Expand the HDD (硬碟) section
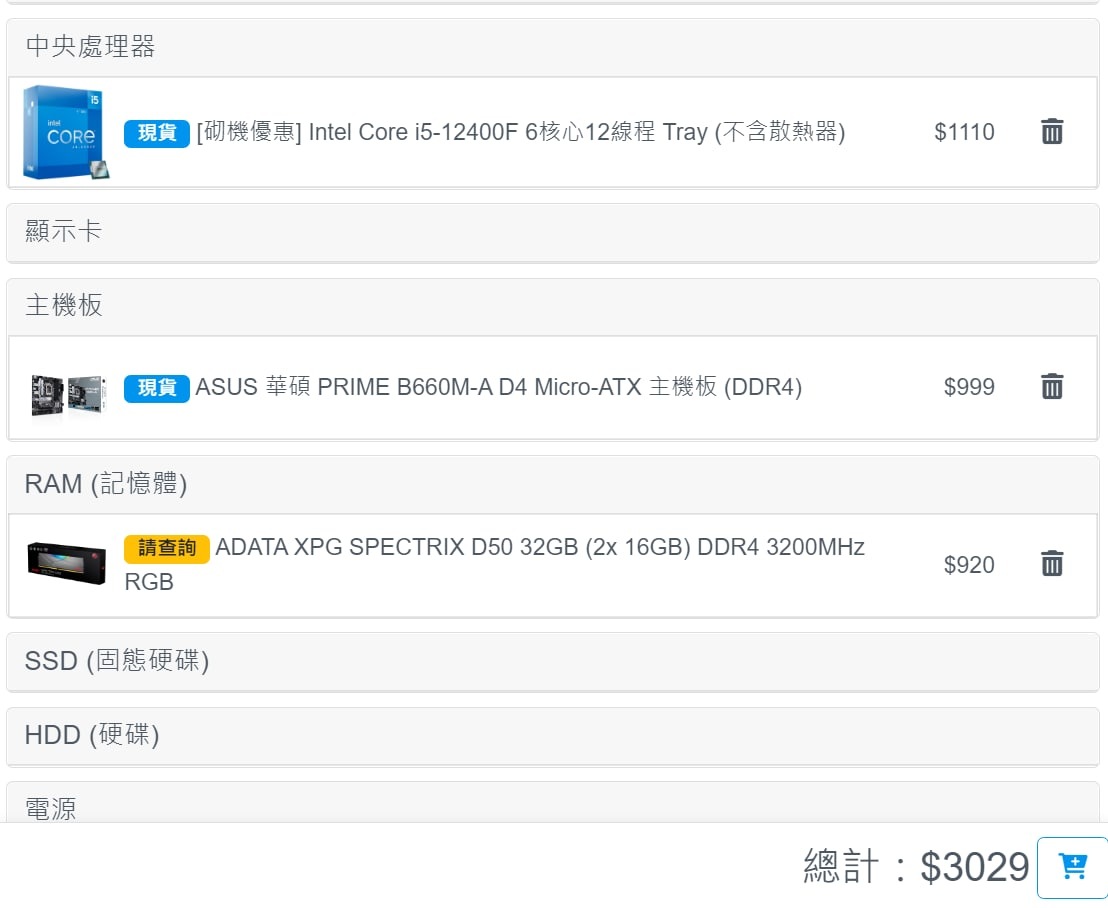 click(553, 736)
